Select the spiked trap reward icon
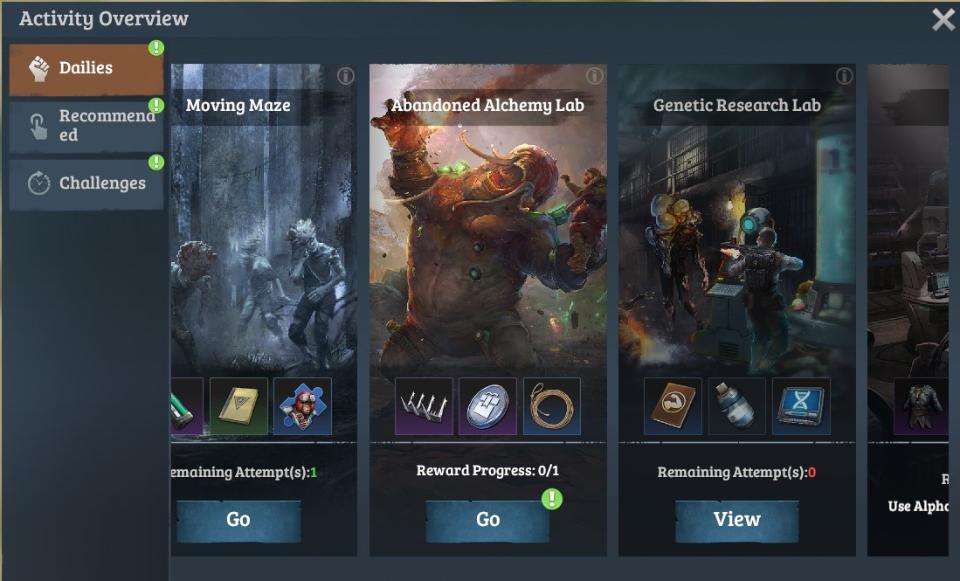The height and width of the screenshot is (581, 960). click(x=424, y=407)
